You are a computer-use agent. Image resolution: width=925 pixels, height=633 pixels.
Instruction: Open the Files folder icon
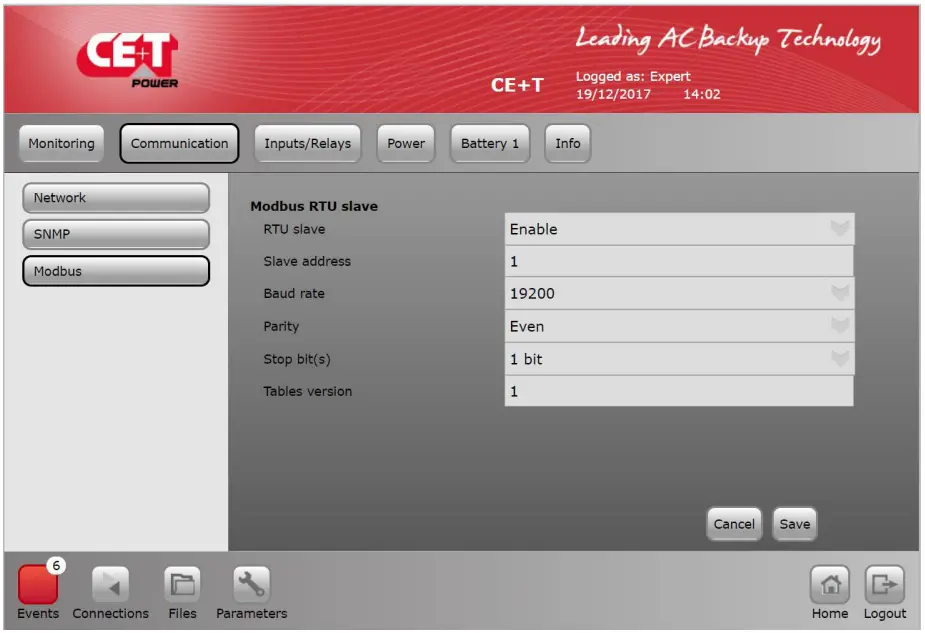(x=182, y=585)
